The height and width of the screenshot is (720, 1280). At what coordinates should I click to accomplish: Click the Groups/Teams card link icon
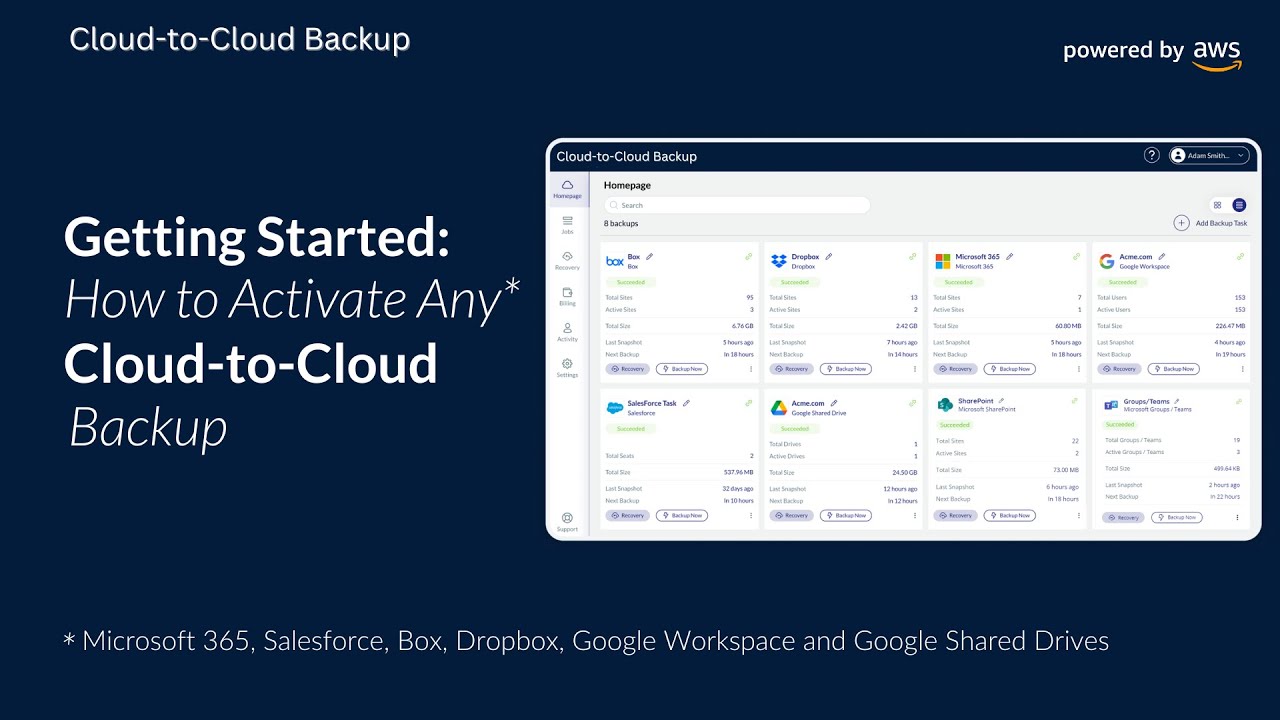(x=1238, y=401)
